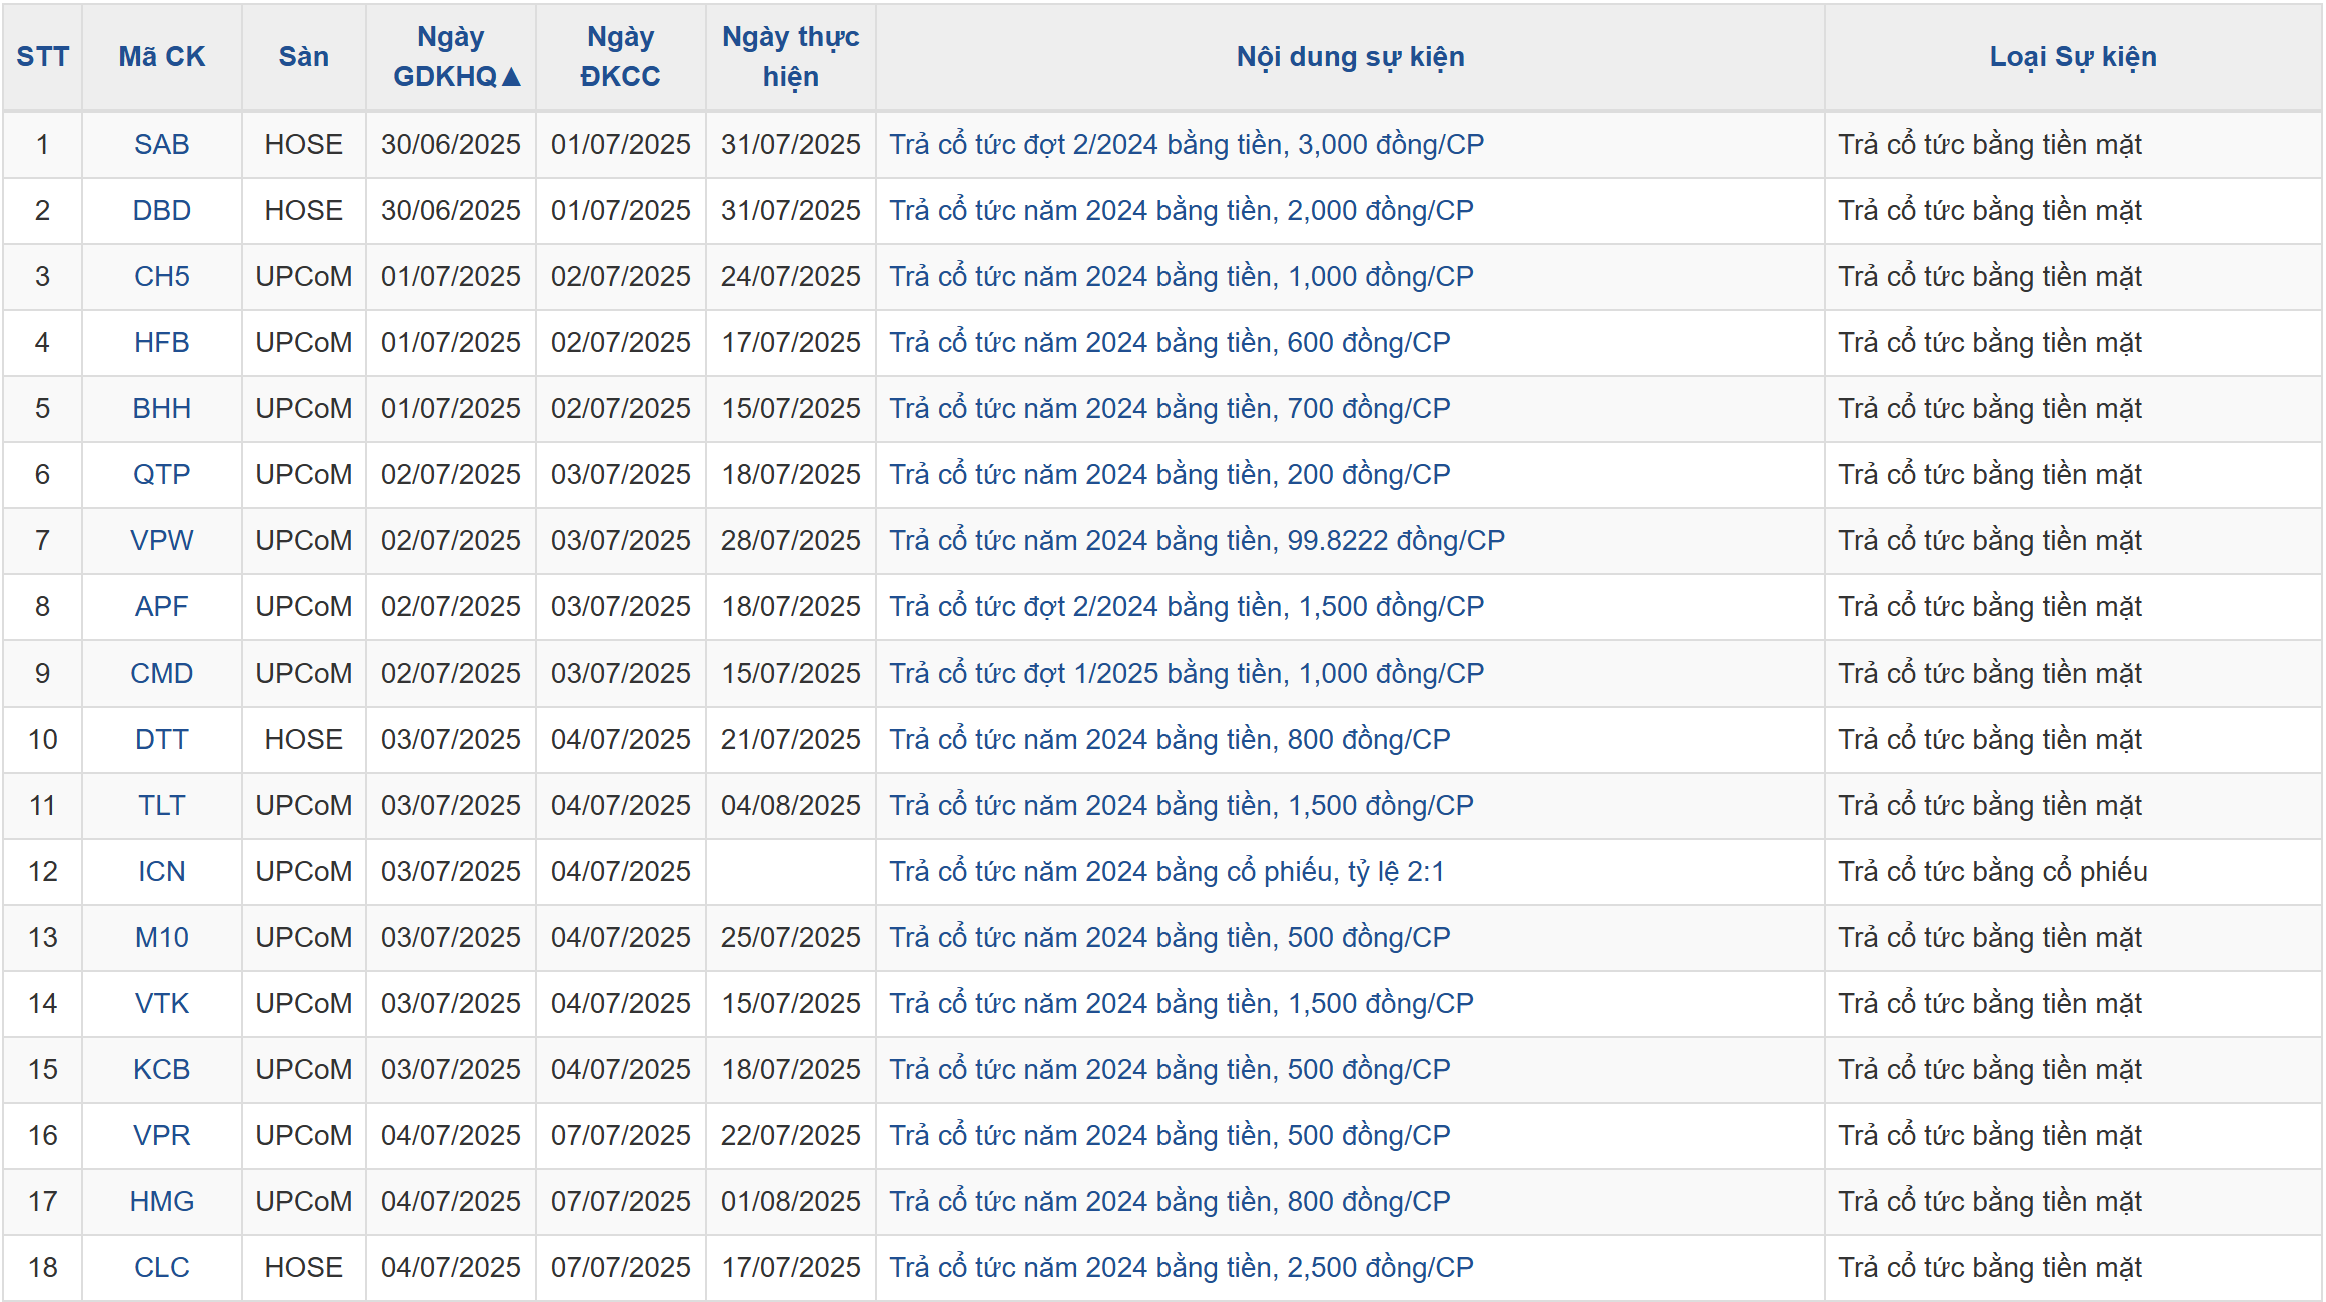2326x1302 pixels.
Task: Open CLC event 2,500 đồng/CP link
Action: (1181, 1268)
